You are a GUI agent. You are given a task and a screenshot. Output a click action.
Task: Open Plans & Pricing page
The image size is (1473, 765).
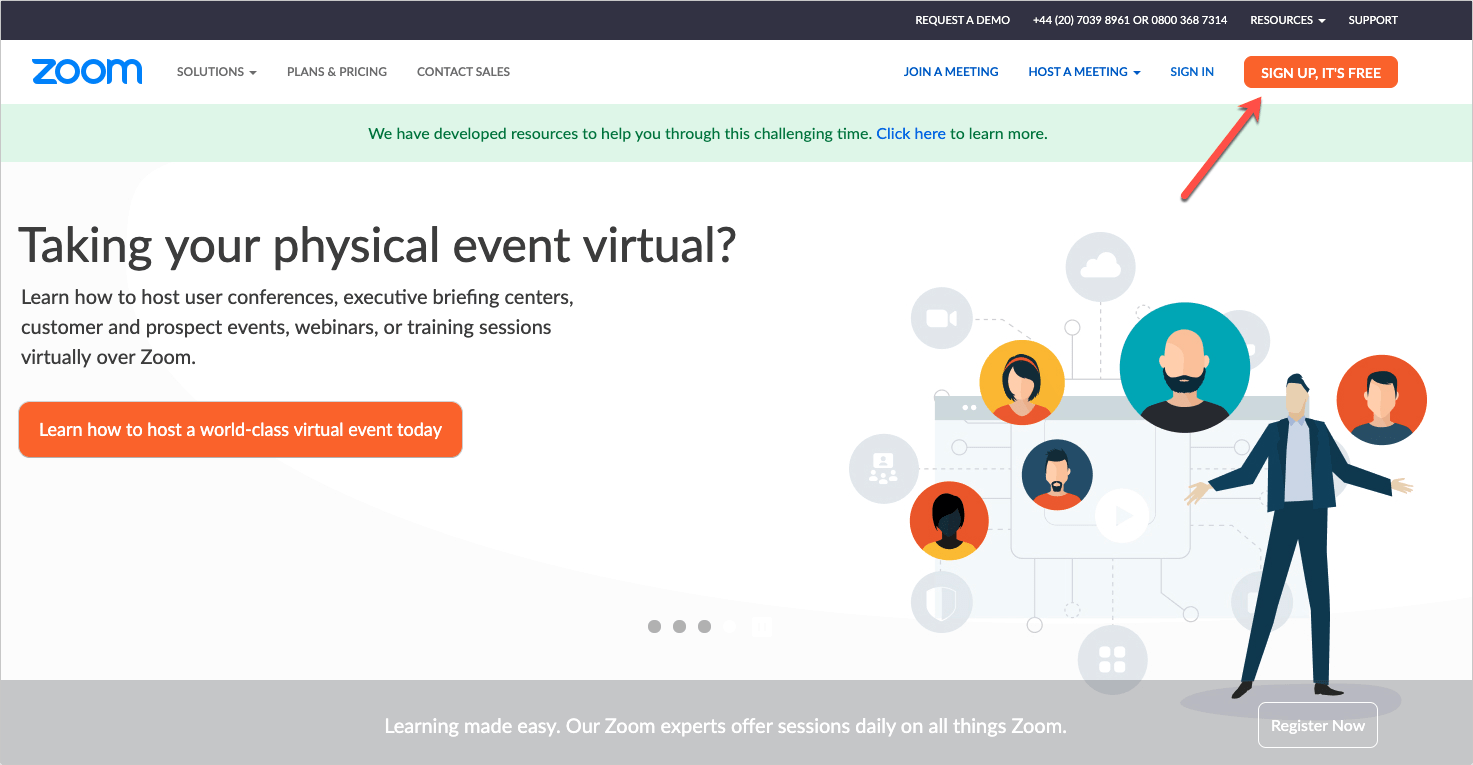click(x=336, y=72)
